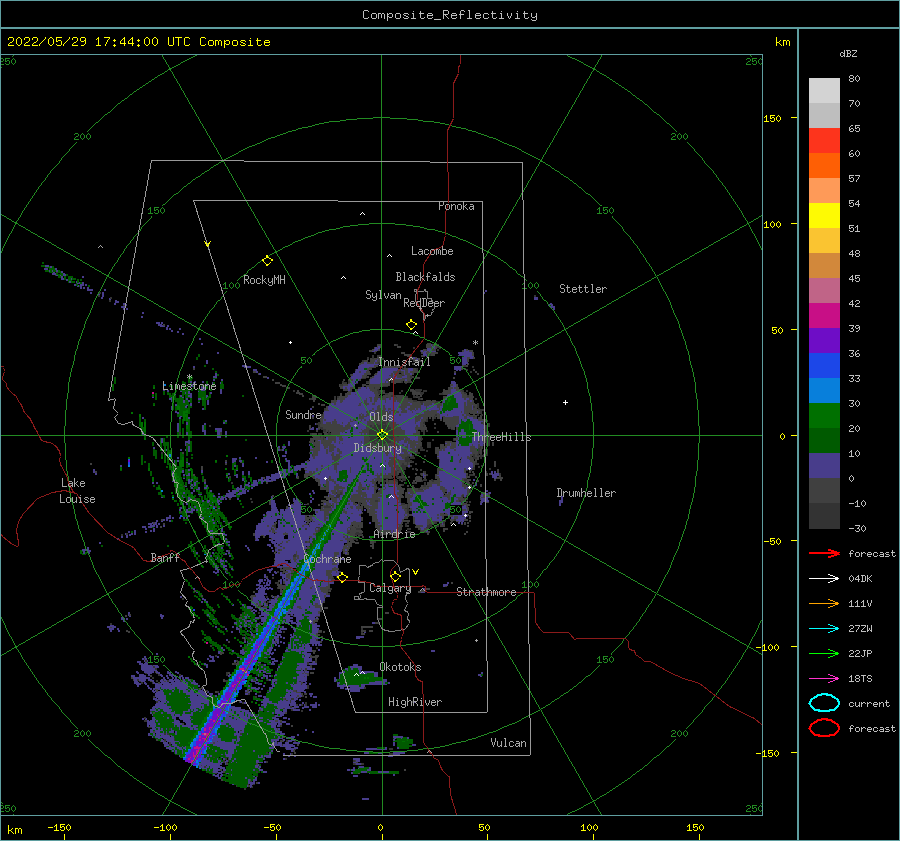Image resolution: width=900 pixels, height=841 pixels.
Task: Select the light blue 30-33 dBZ swatch
Action: (x=824, y=391)
